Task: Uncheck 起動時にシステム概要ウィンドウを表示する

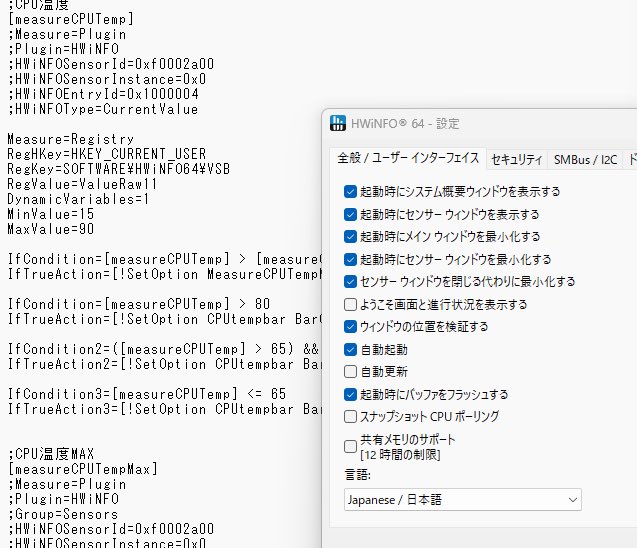Action: coord(350,191)
